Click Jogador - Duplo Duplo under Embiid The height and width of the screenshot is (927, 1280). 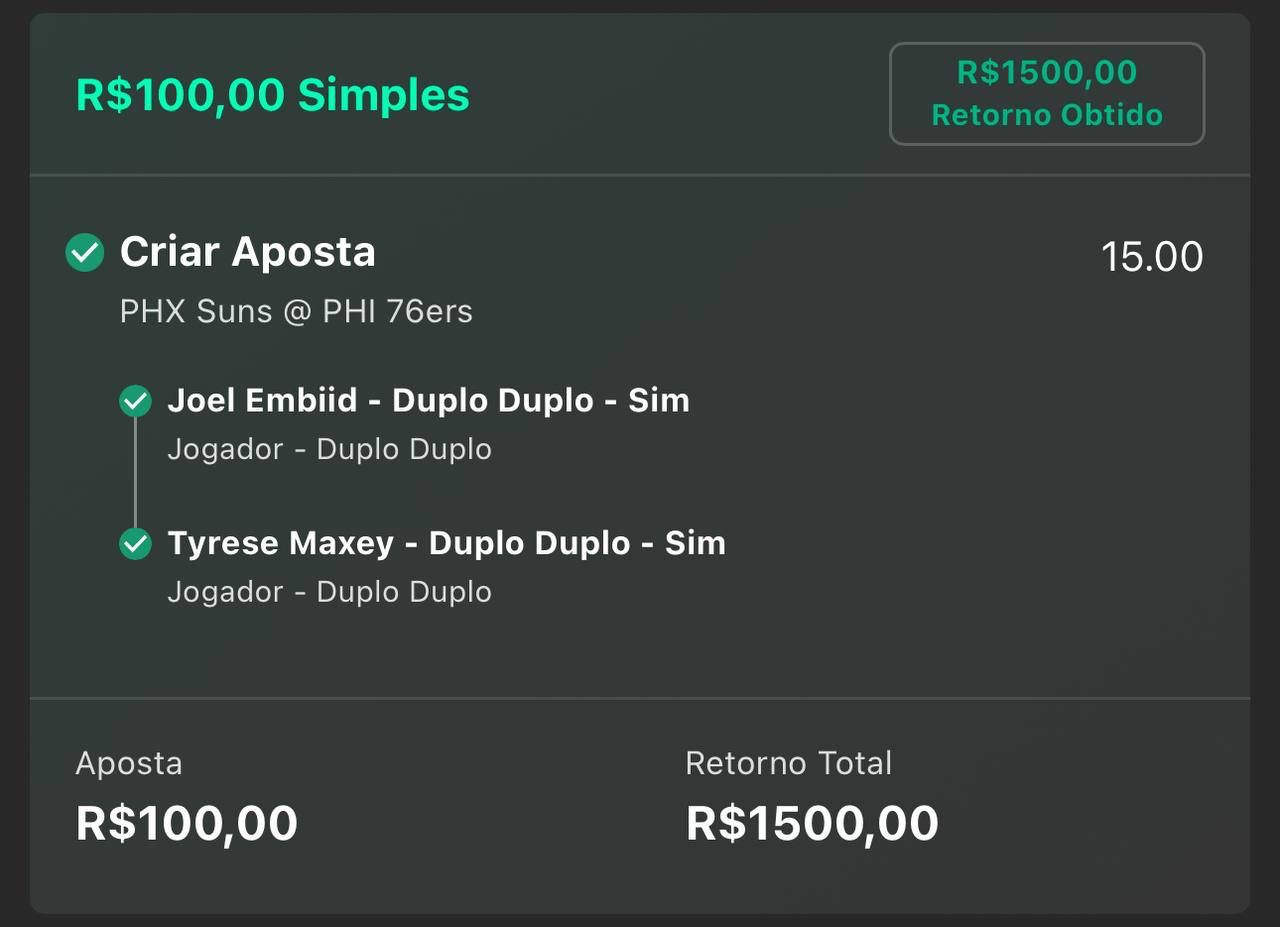(x=330, y=450)
